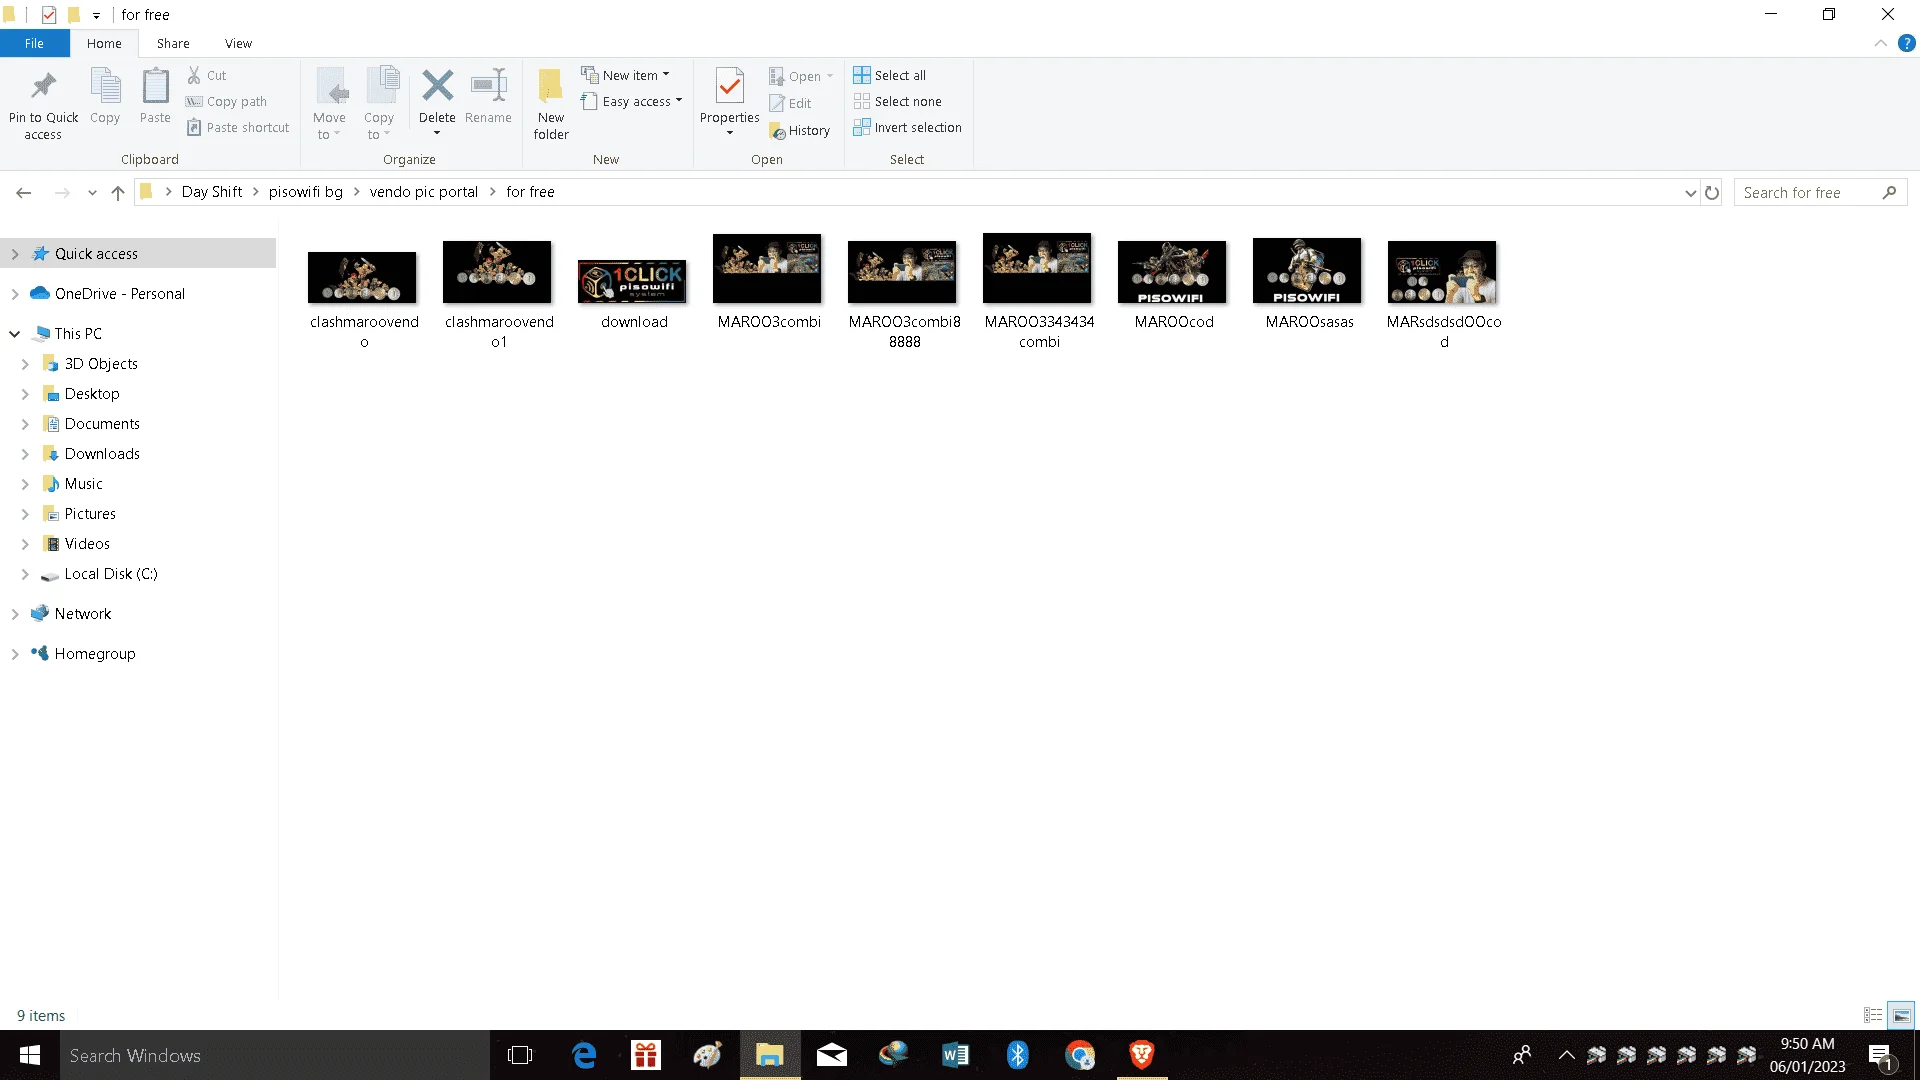Screen dimensions: 1920x1080
Task: Select Homegroup in navigation pane
Action: pos(95,654)
